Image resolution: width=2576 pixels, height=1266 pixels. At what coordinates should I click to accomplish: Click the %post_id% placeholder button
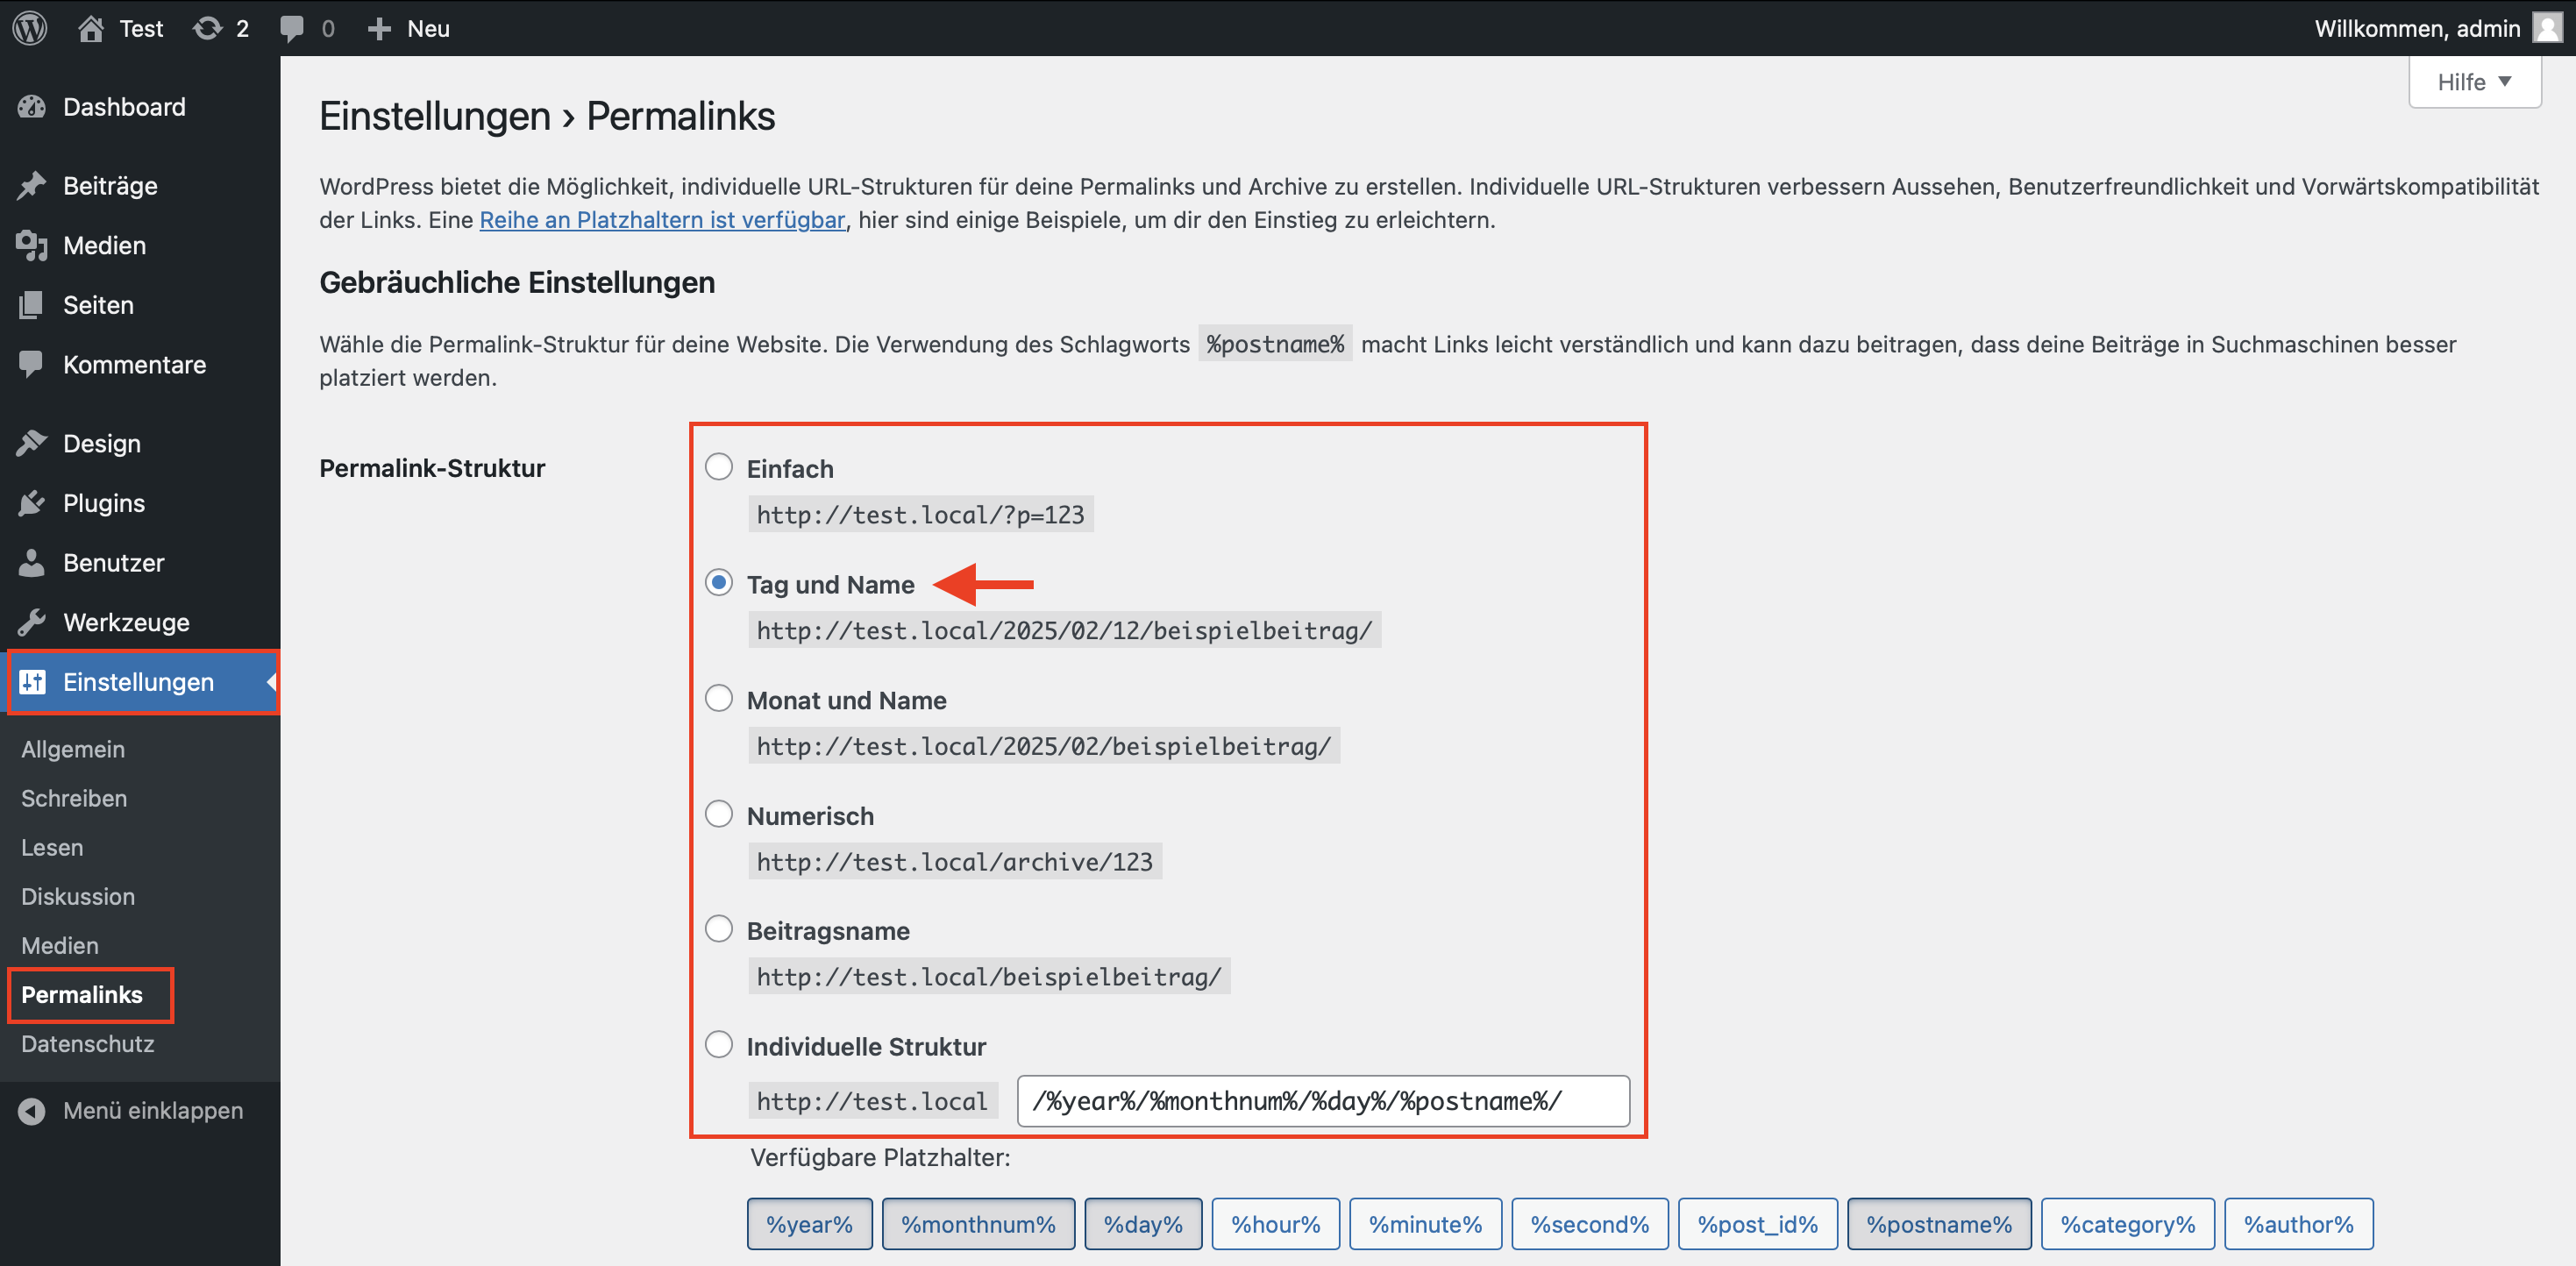(x=1757, y=1224)
